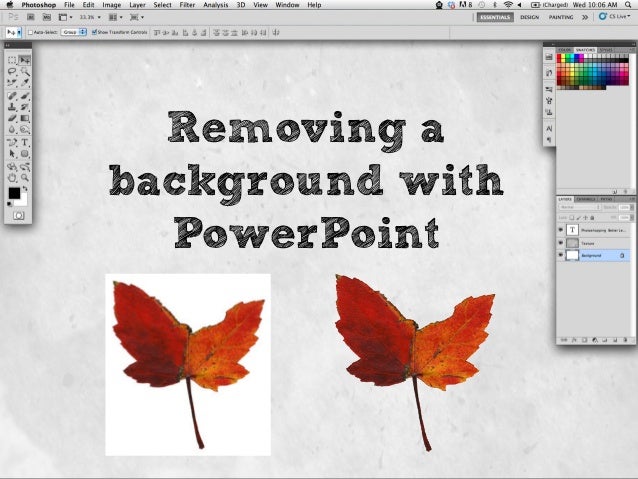
Task: Select the 3D Camera Orbit tool
Action: 25,166
